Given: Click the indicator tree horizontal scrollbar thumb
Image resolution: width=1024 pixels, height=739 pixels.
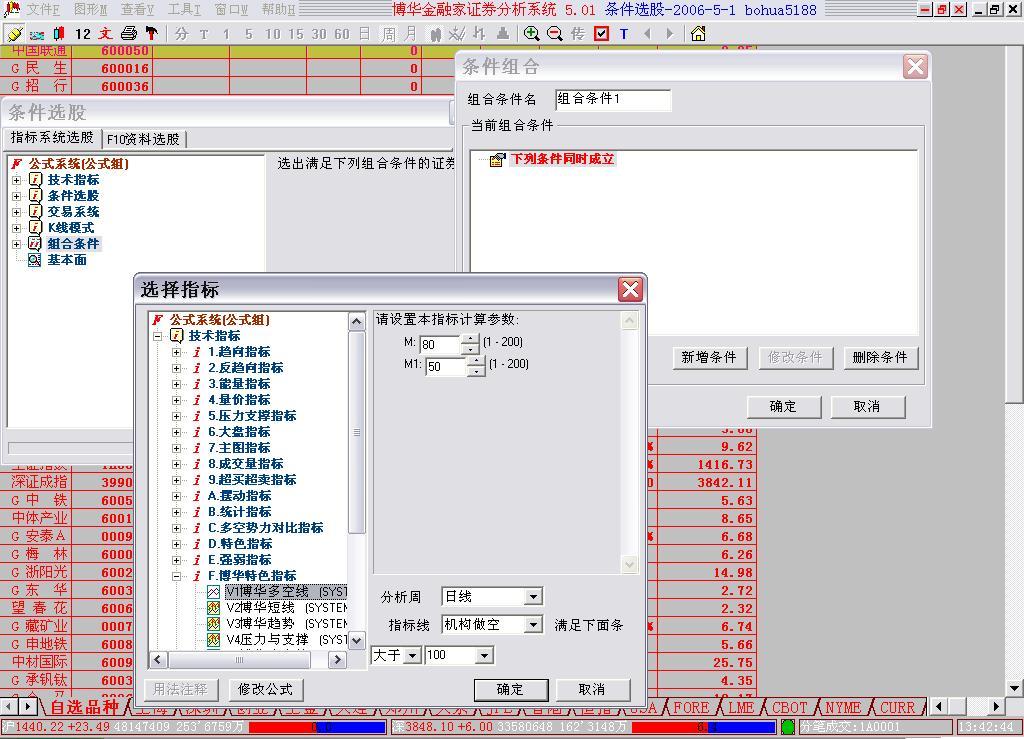Looking at the screenshot, I should 240,660.
